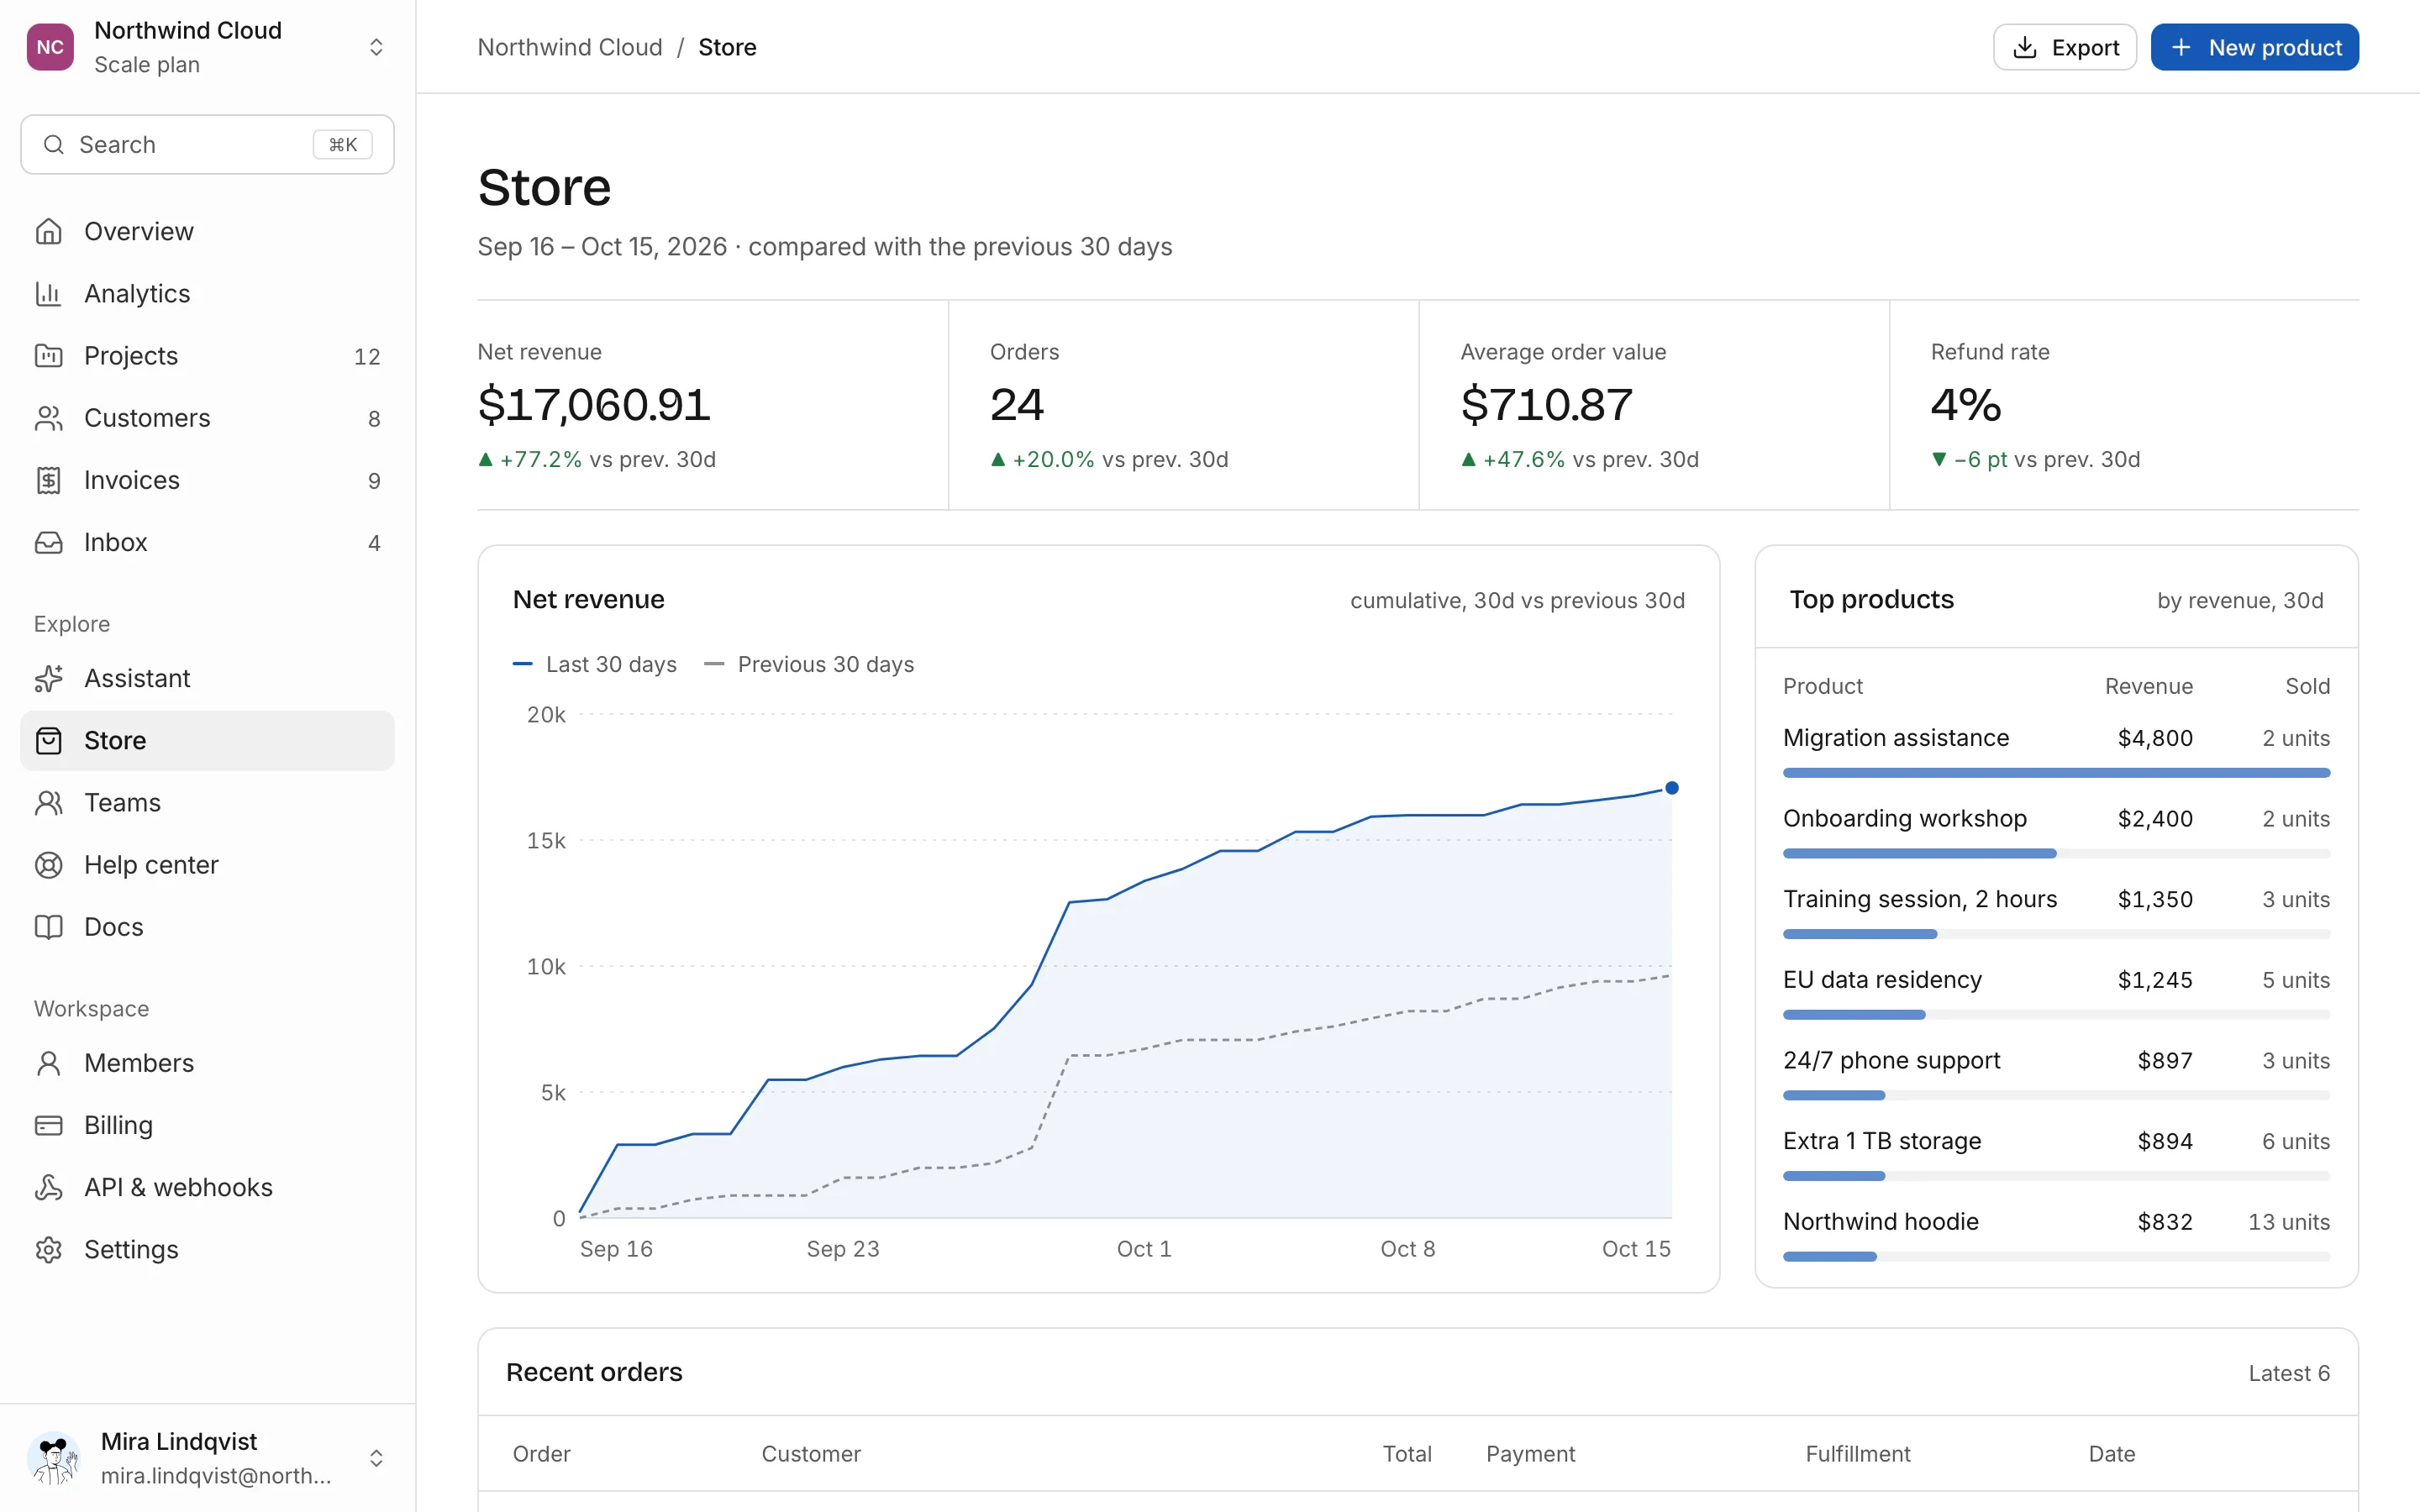
Task: Click the Teams users icon
Action: point(49,802)
